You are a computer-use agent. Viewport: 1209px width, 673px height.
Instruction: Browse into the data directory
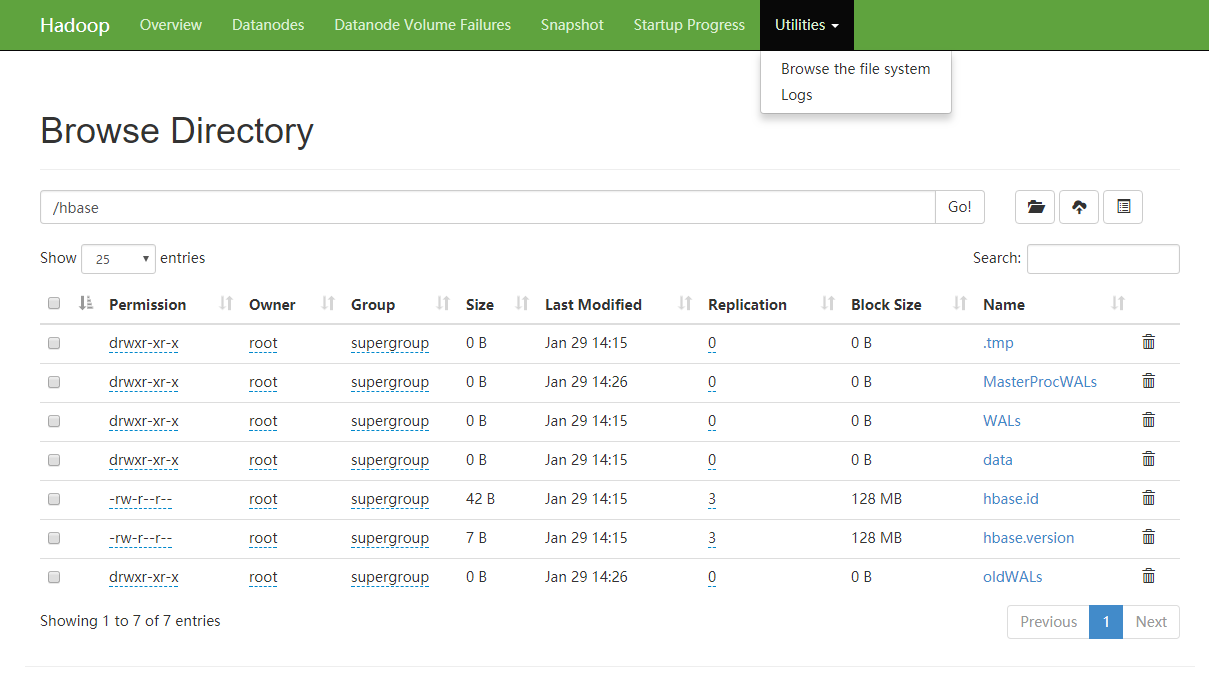tap(998, 460)
